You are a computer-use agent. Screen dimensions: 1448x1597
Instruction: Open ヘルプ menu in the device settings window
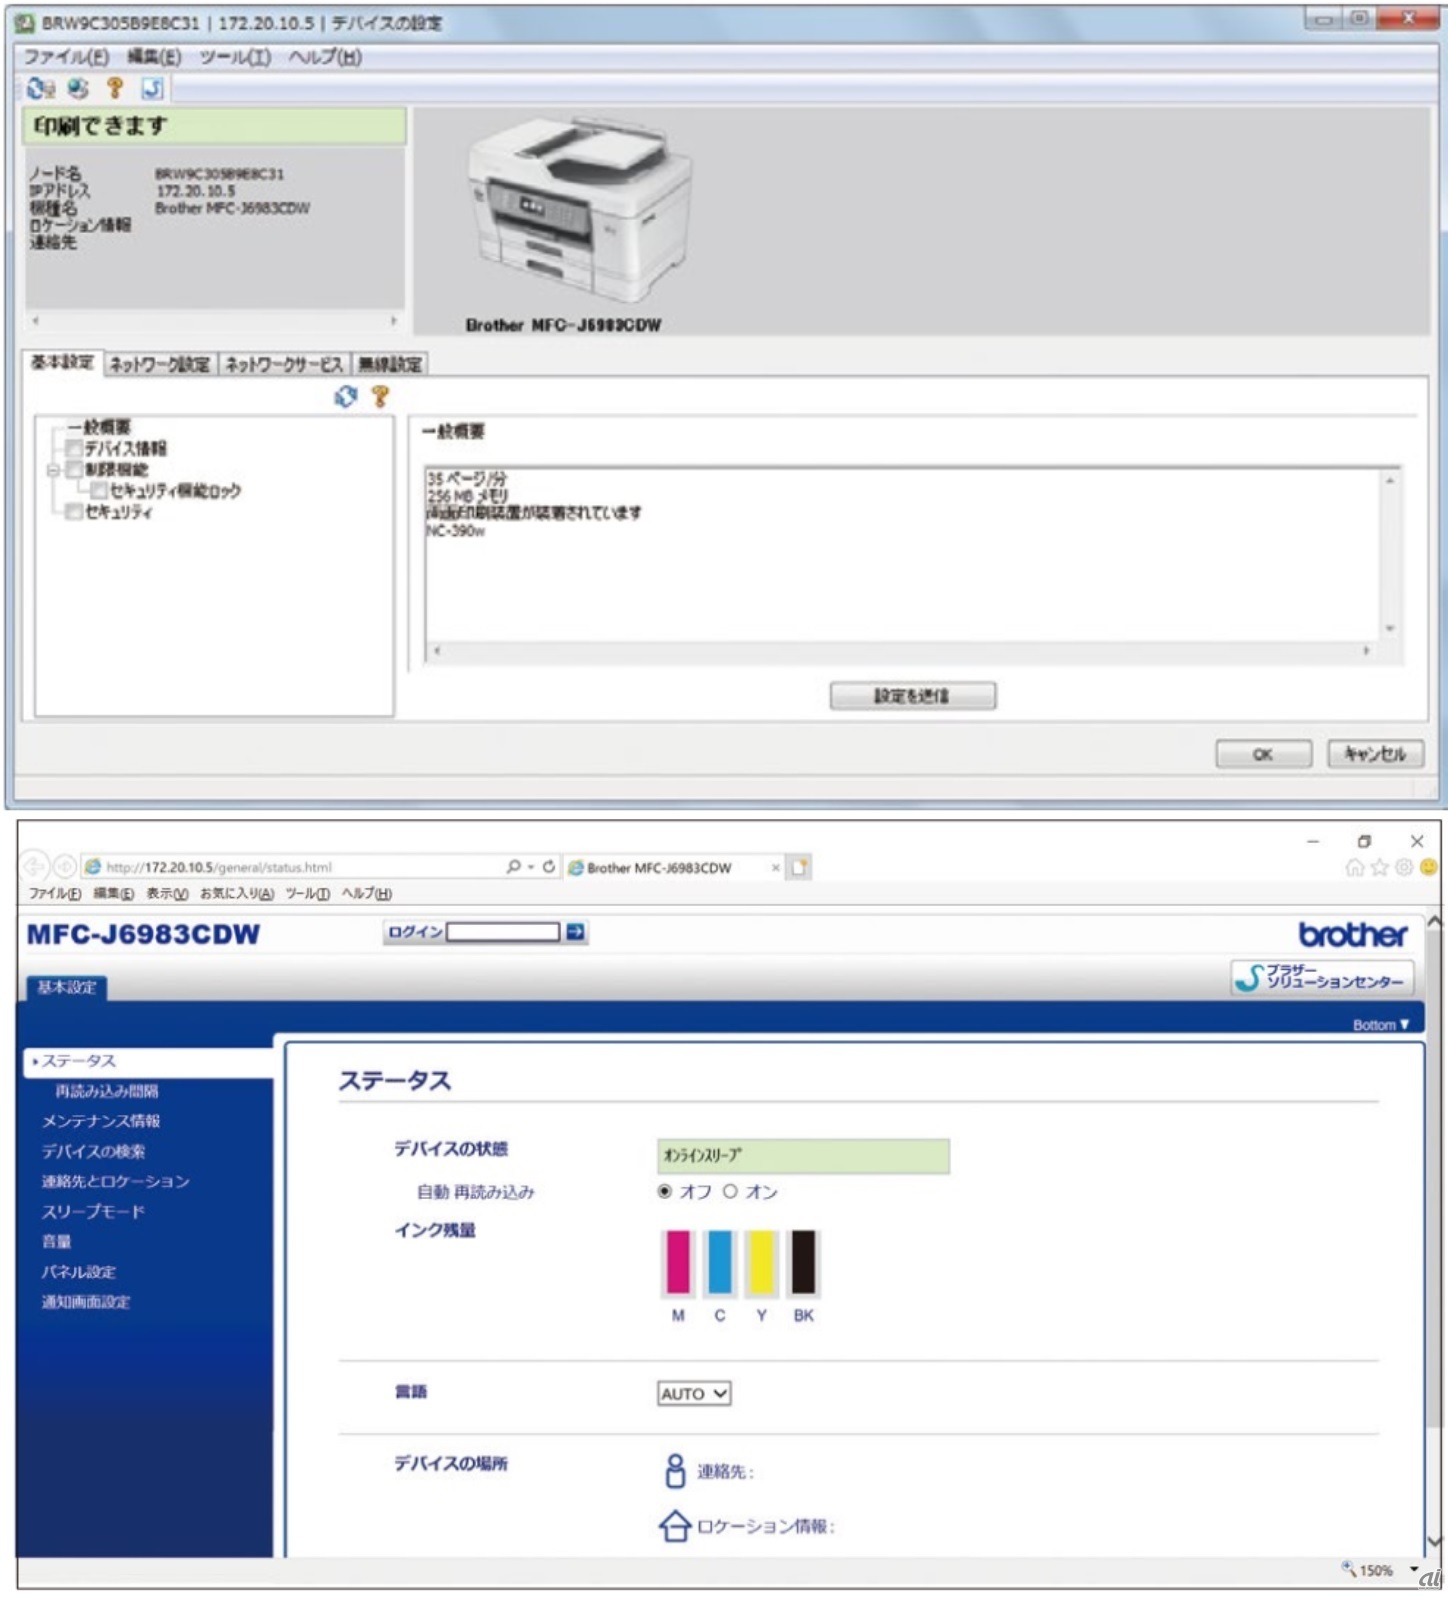[326, 57]
